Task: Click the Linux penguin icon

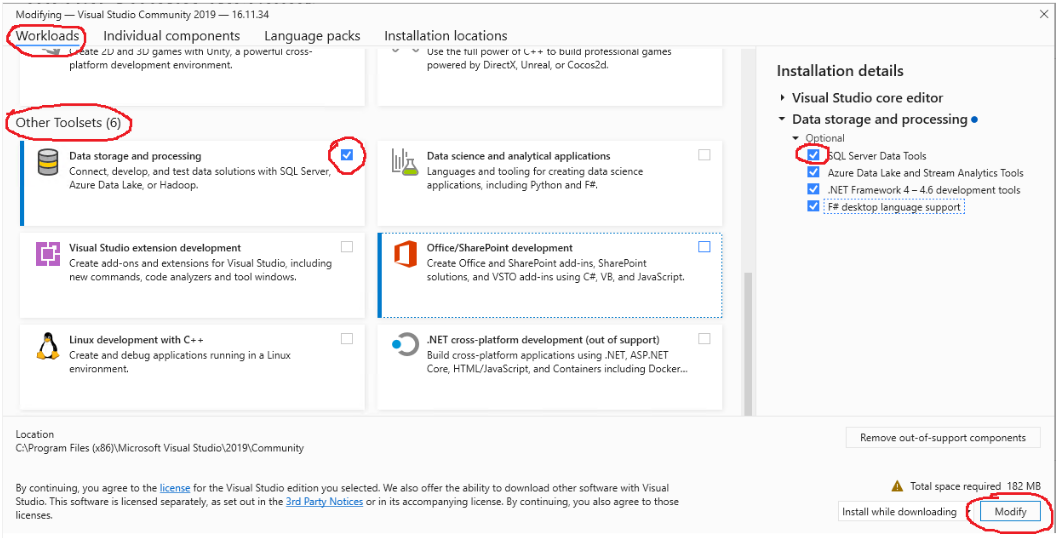Action: (48, 347)
